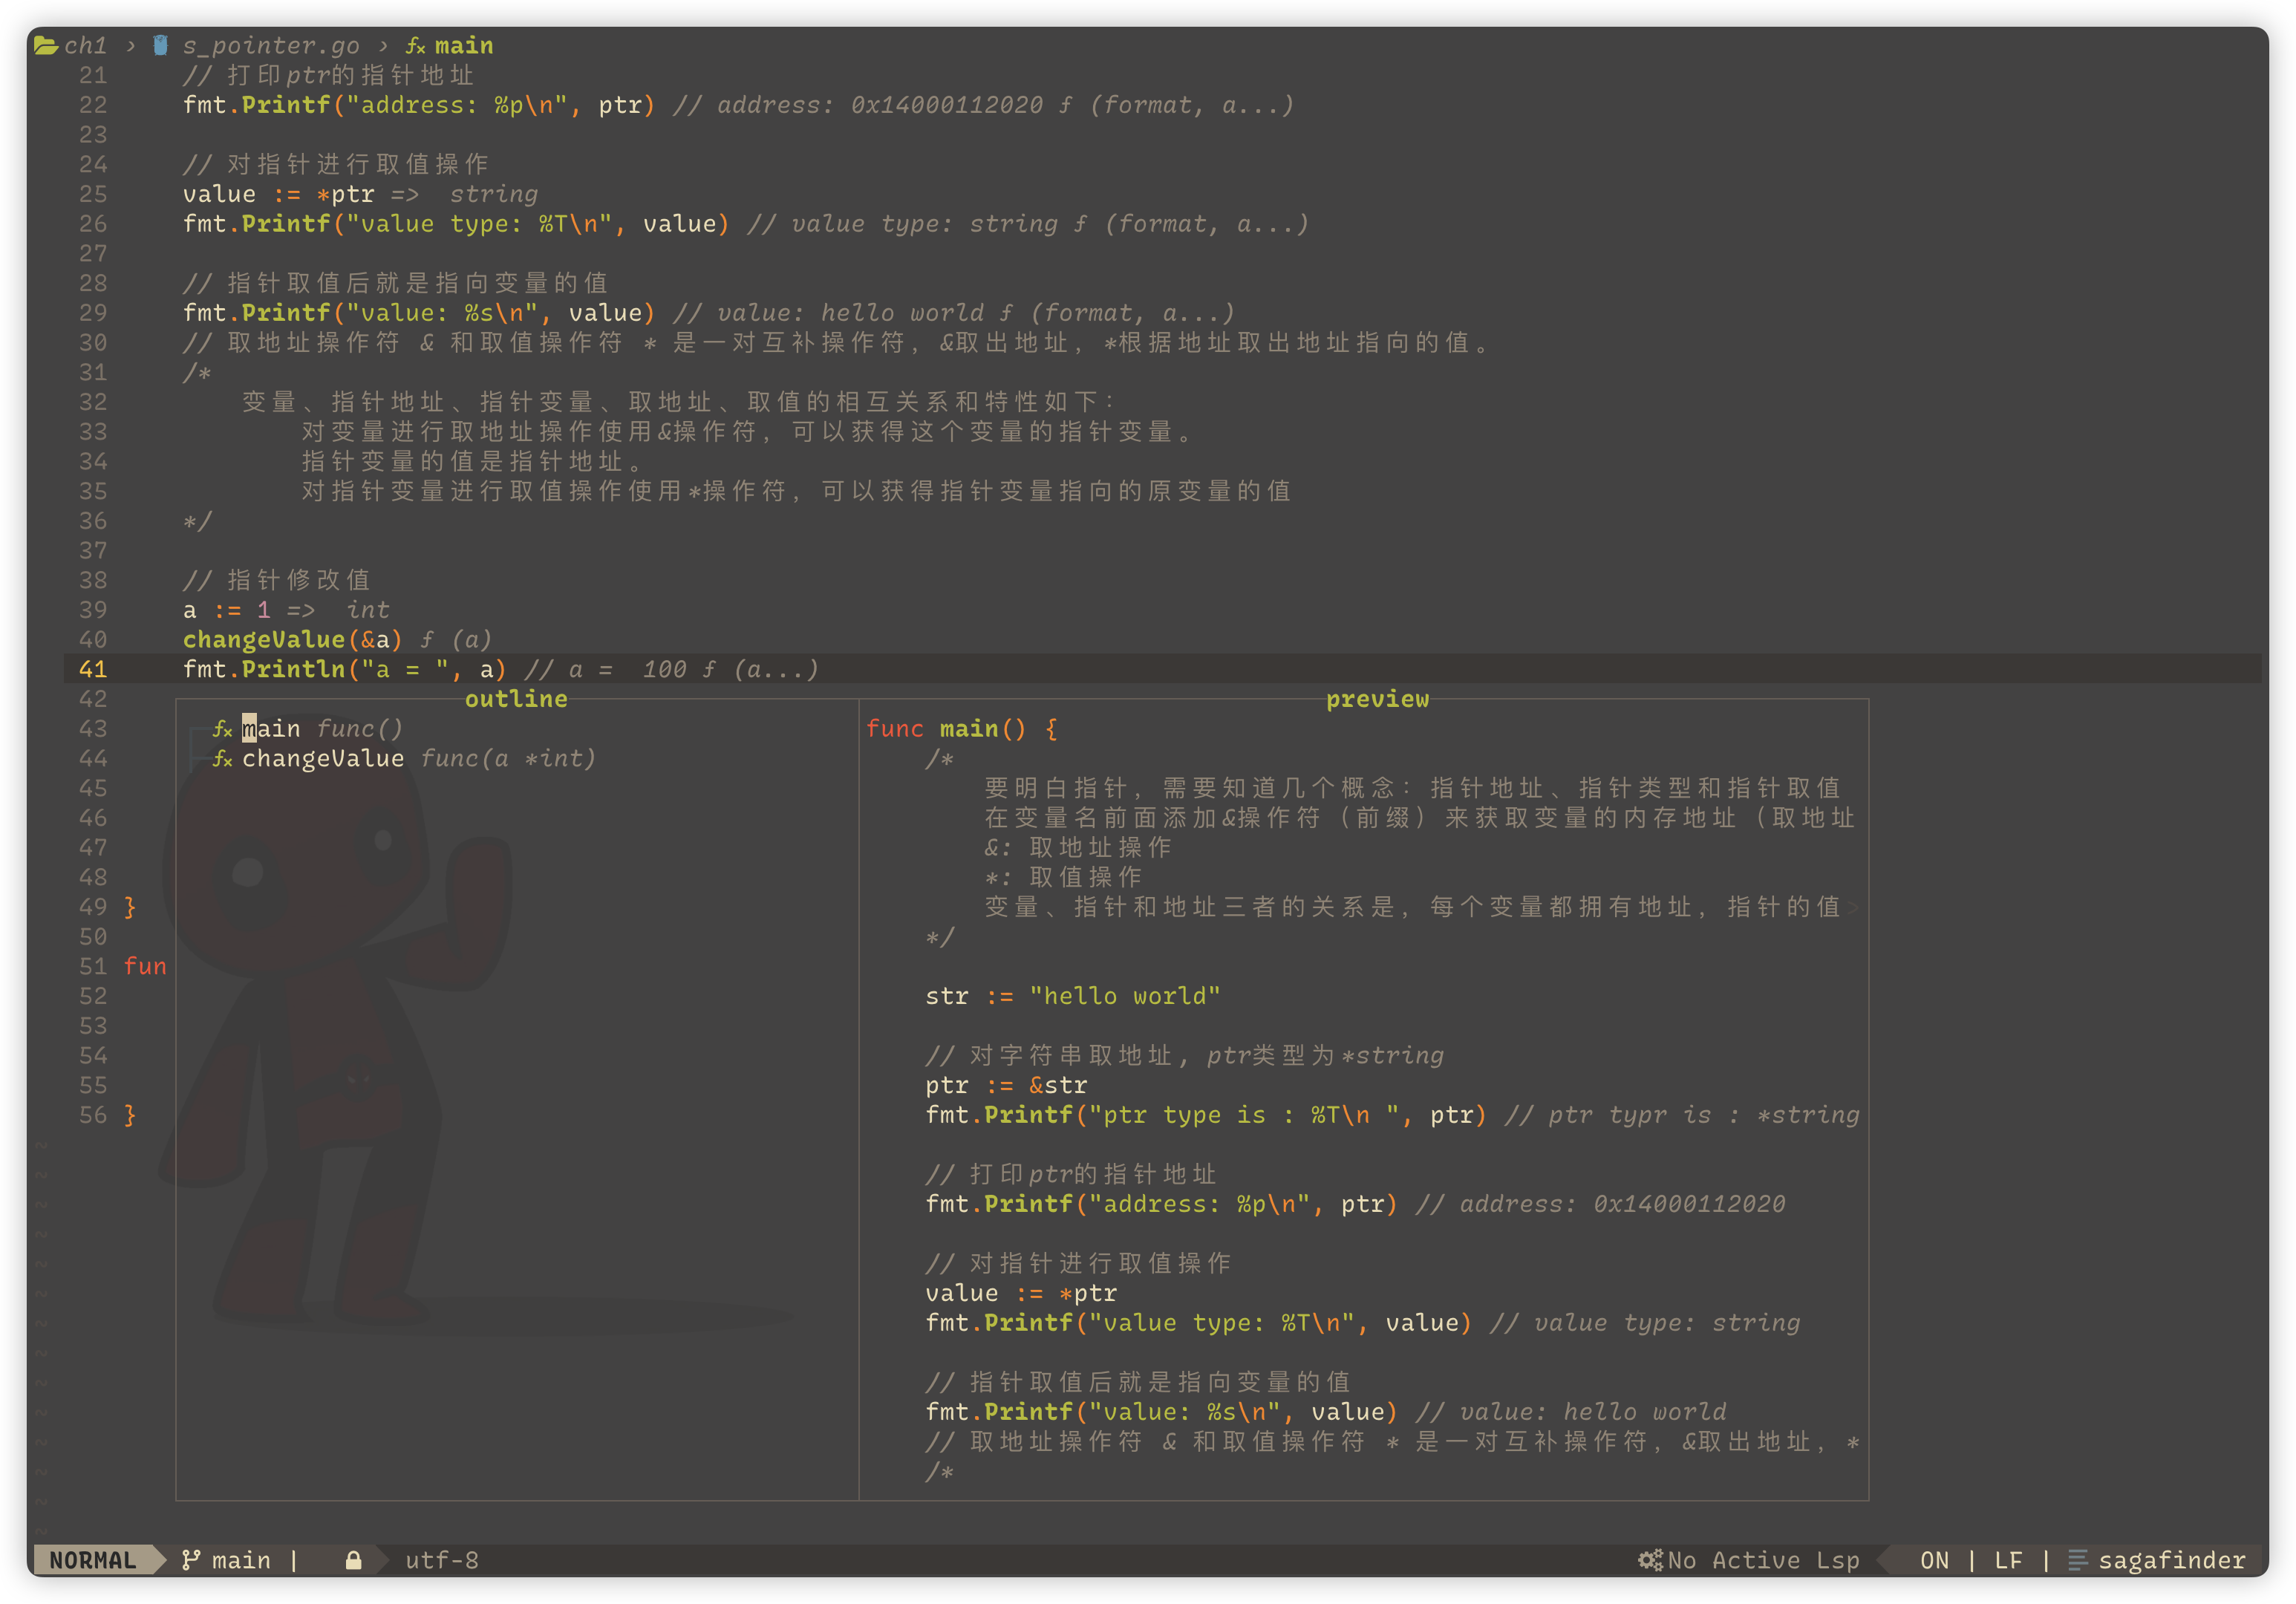The width and height of the screenshot is (2296, 1604).
Task: Click the function icon beside changeValue in outline
Action: (222, 759)
